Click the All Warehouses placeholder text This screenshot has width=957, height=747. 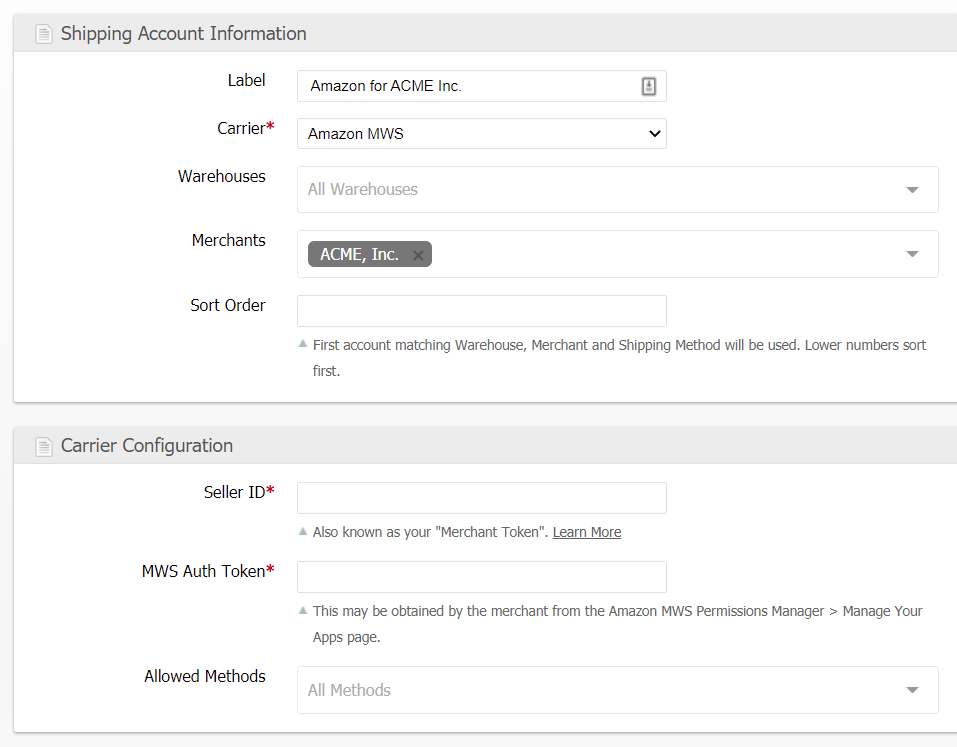[x=363, y=190]
